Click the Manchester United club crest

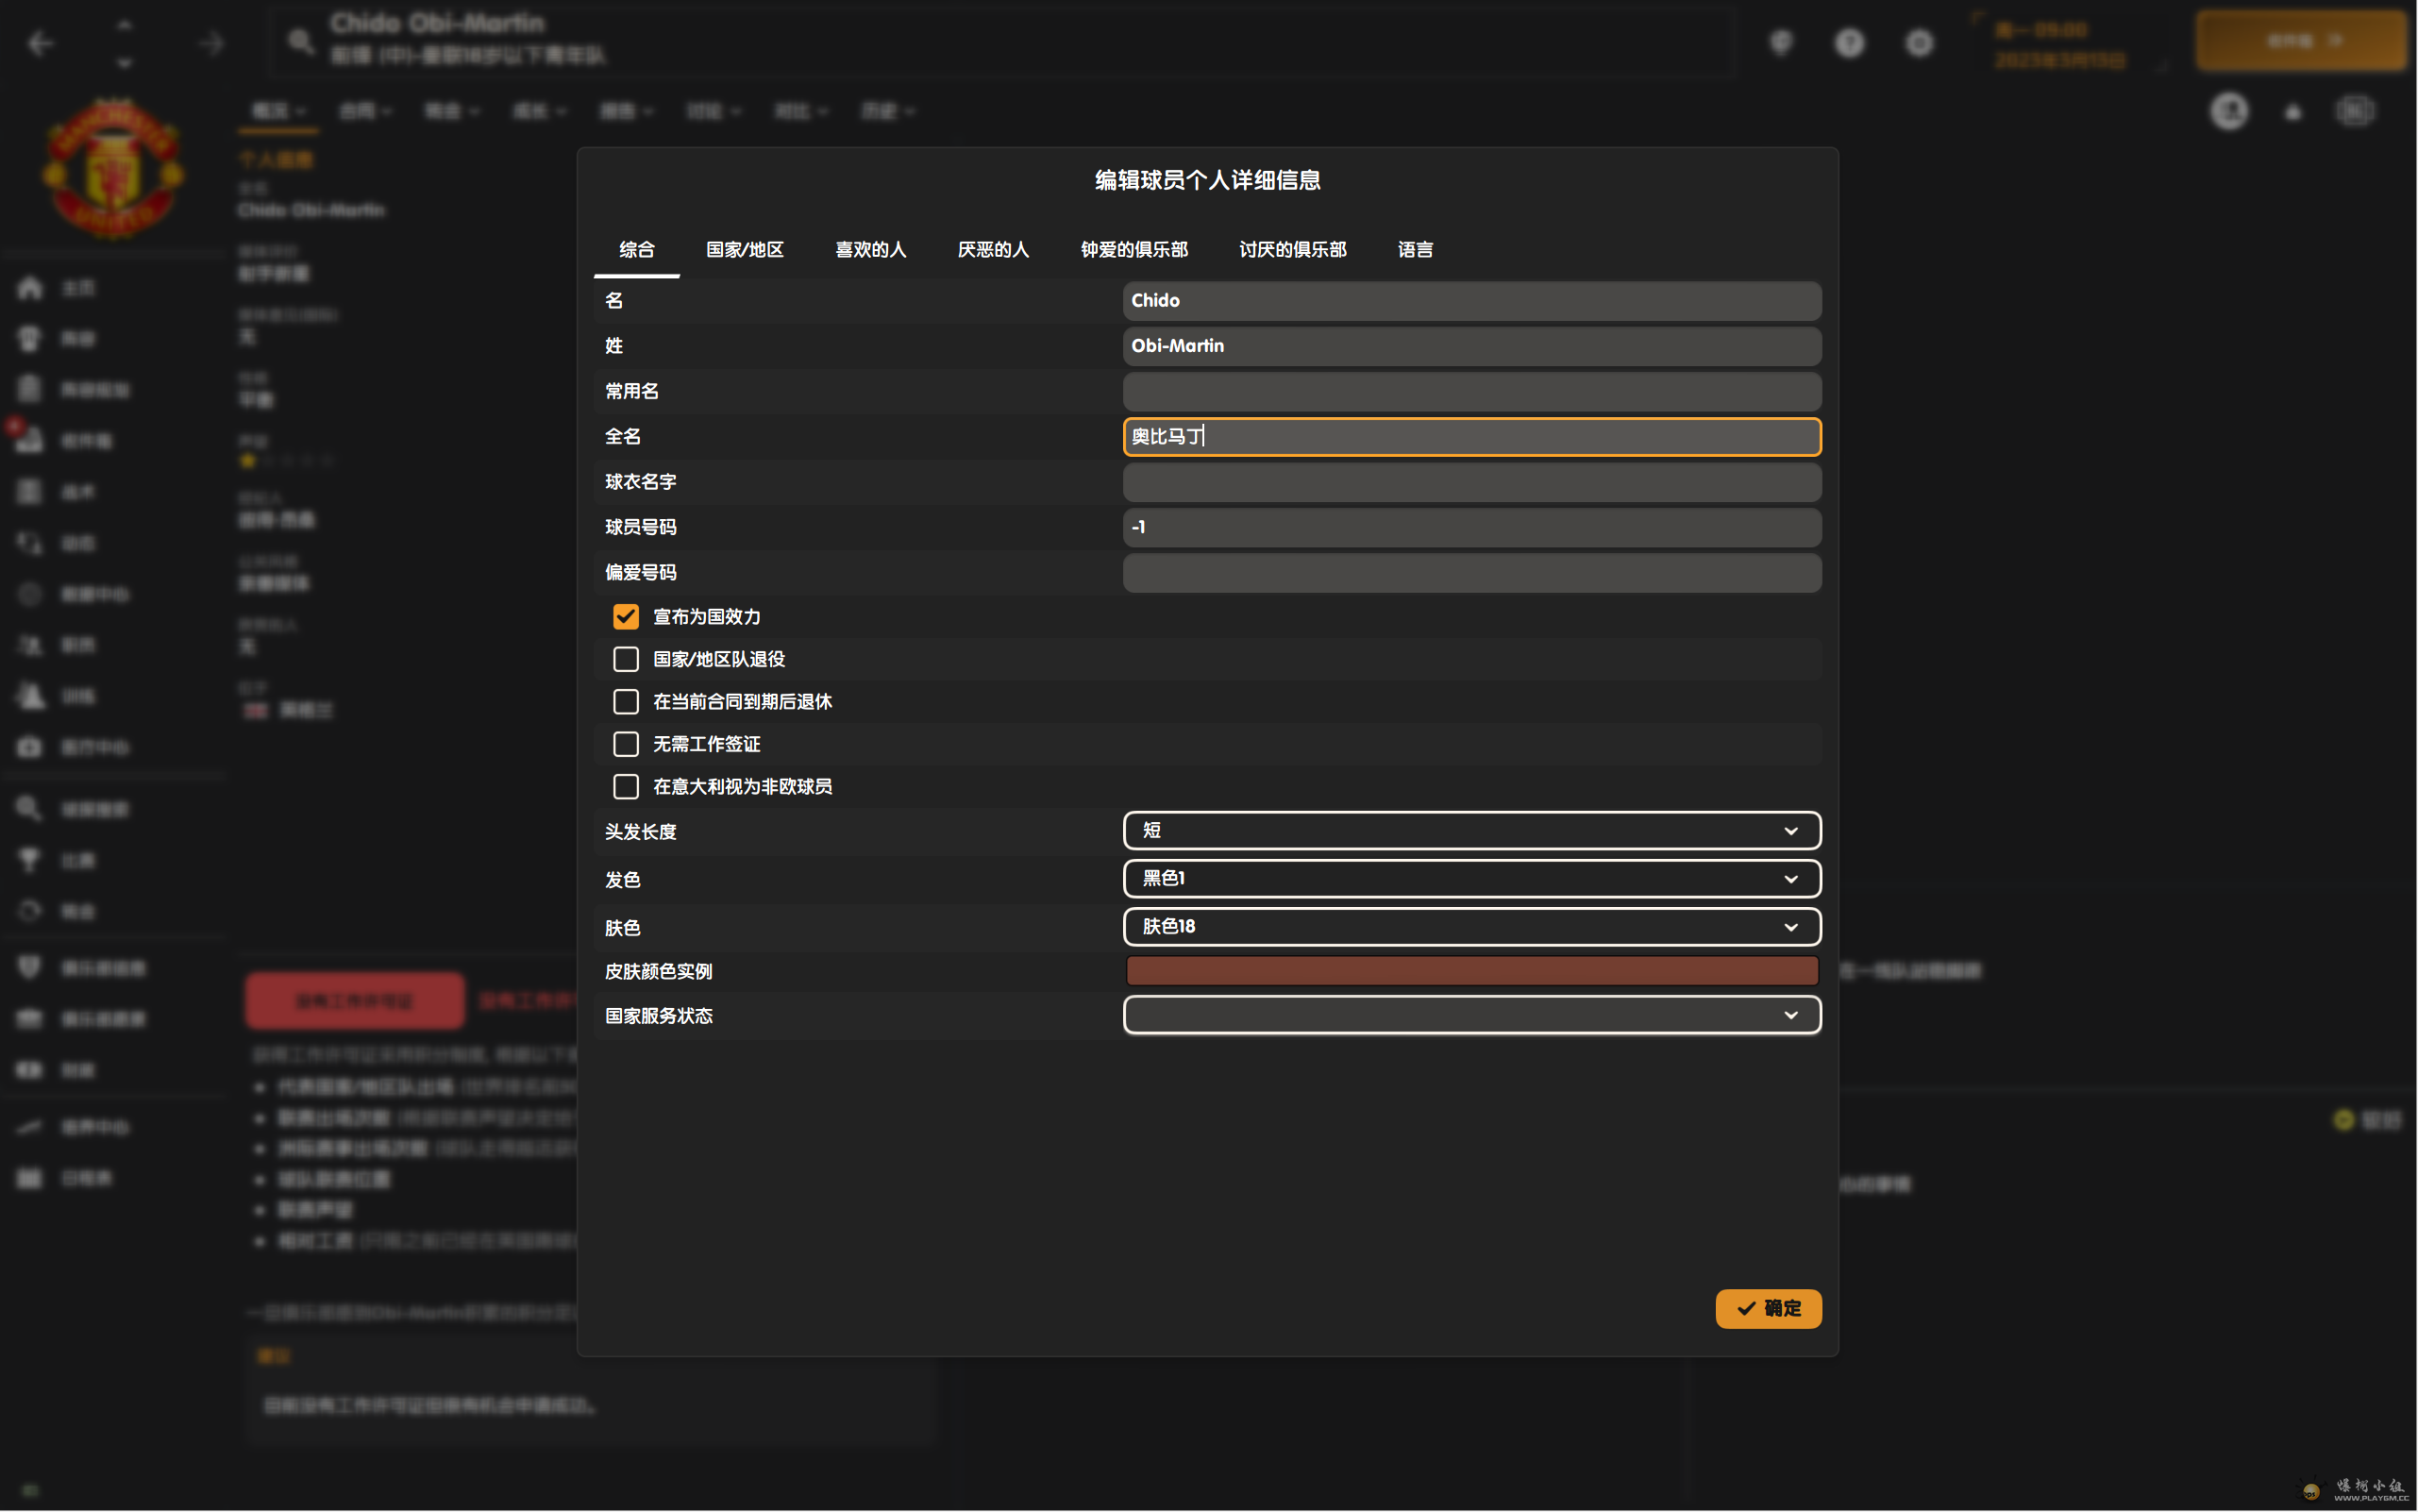(x=114, y=167)
